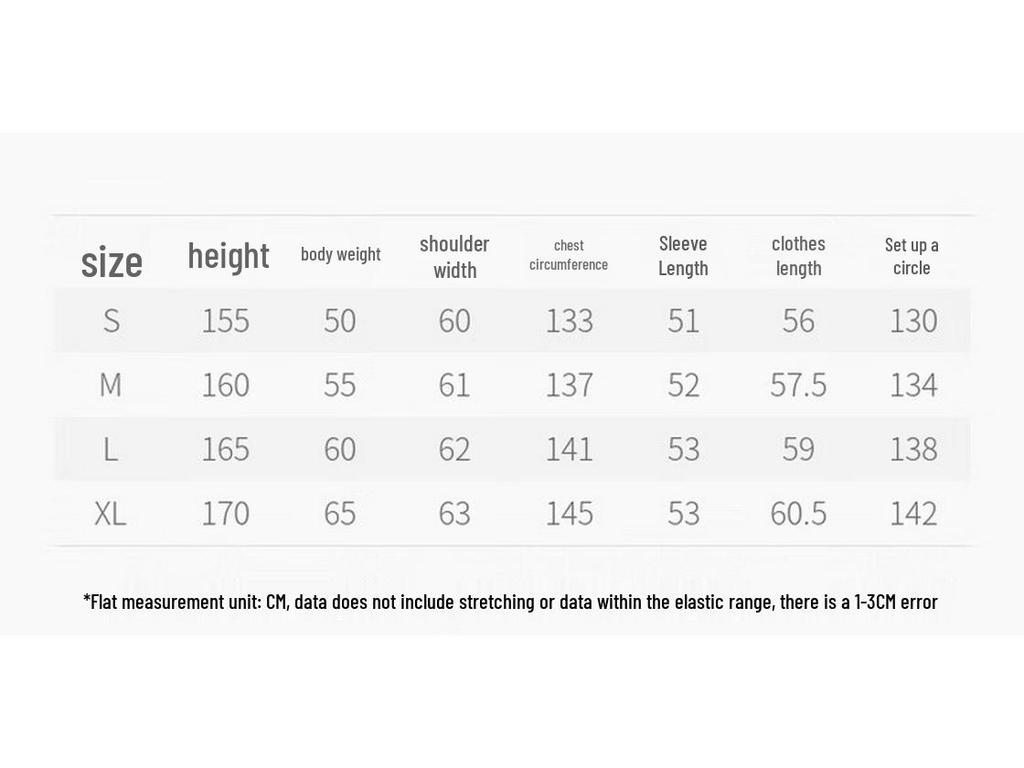1024x768 pixels.
Task: Click the hem circle value 142
Action: pos(914,513)
